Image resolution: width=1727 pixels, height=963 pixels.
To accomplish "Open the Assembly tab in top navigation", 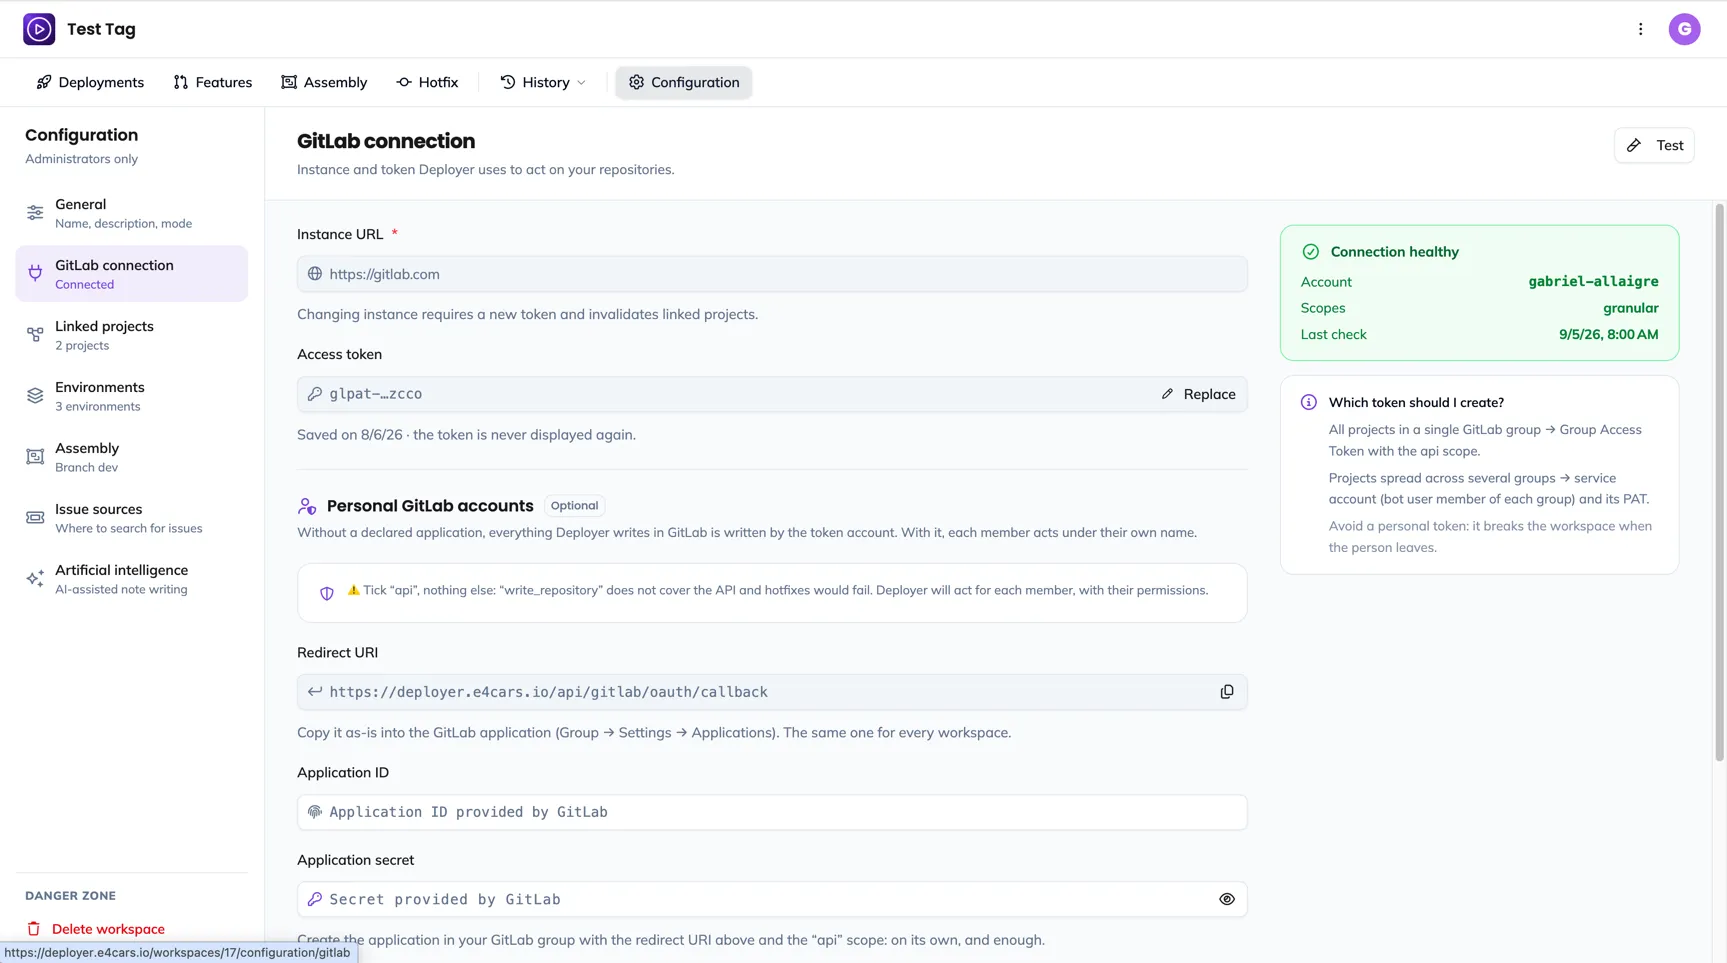I will tap(324, 82).
